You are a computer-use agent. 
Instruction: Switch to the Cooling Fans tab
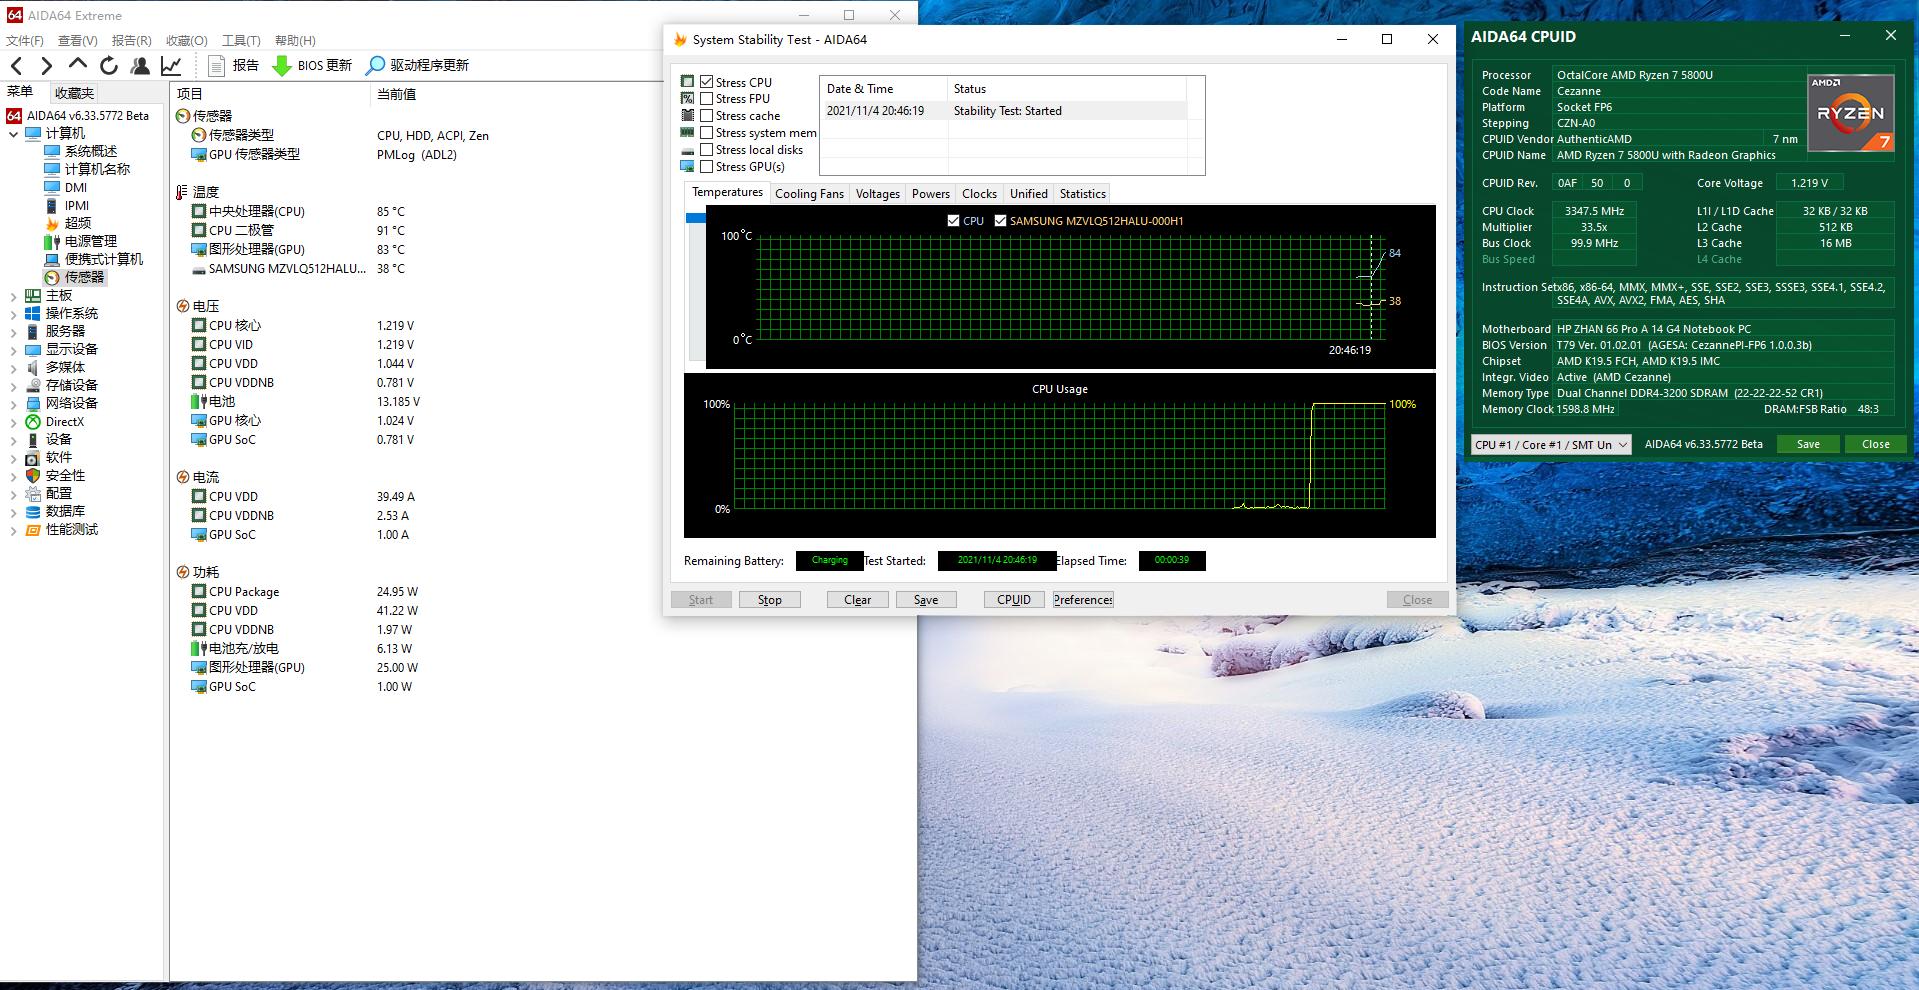click(809, 194)
